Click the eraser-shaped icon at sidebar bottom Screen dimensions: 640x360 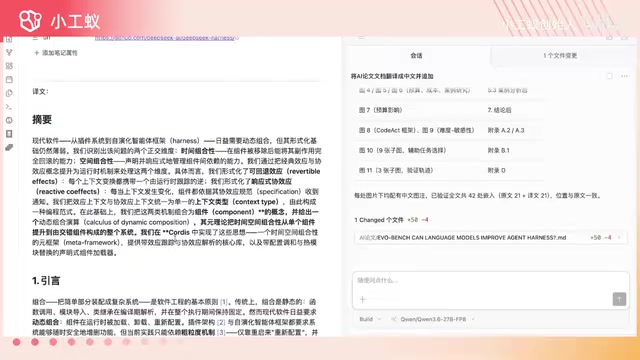[9, 147]
